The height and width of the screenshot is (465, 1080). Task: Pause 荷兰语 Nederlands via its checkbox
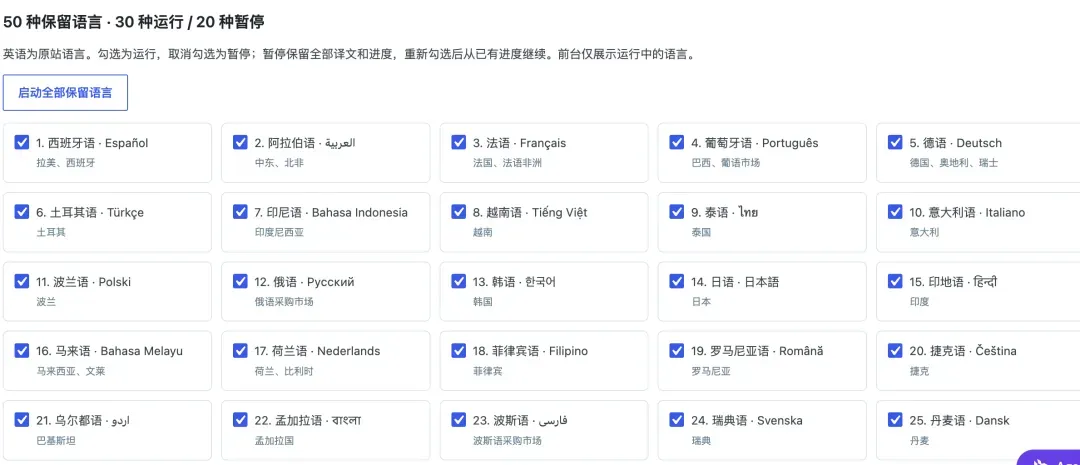pyautogui.click(x=240, y=351)
